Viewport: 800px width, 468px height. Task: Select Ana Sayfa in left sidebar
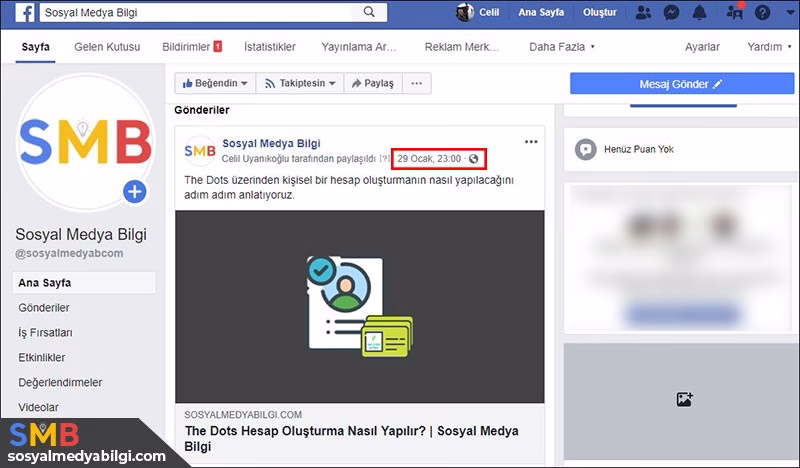[x=84, y=283]
